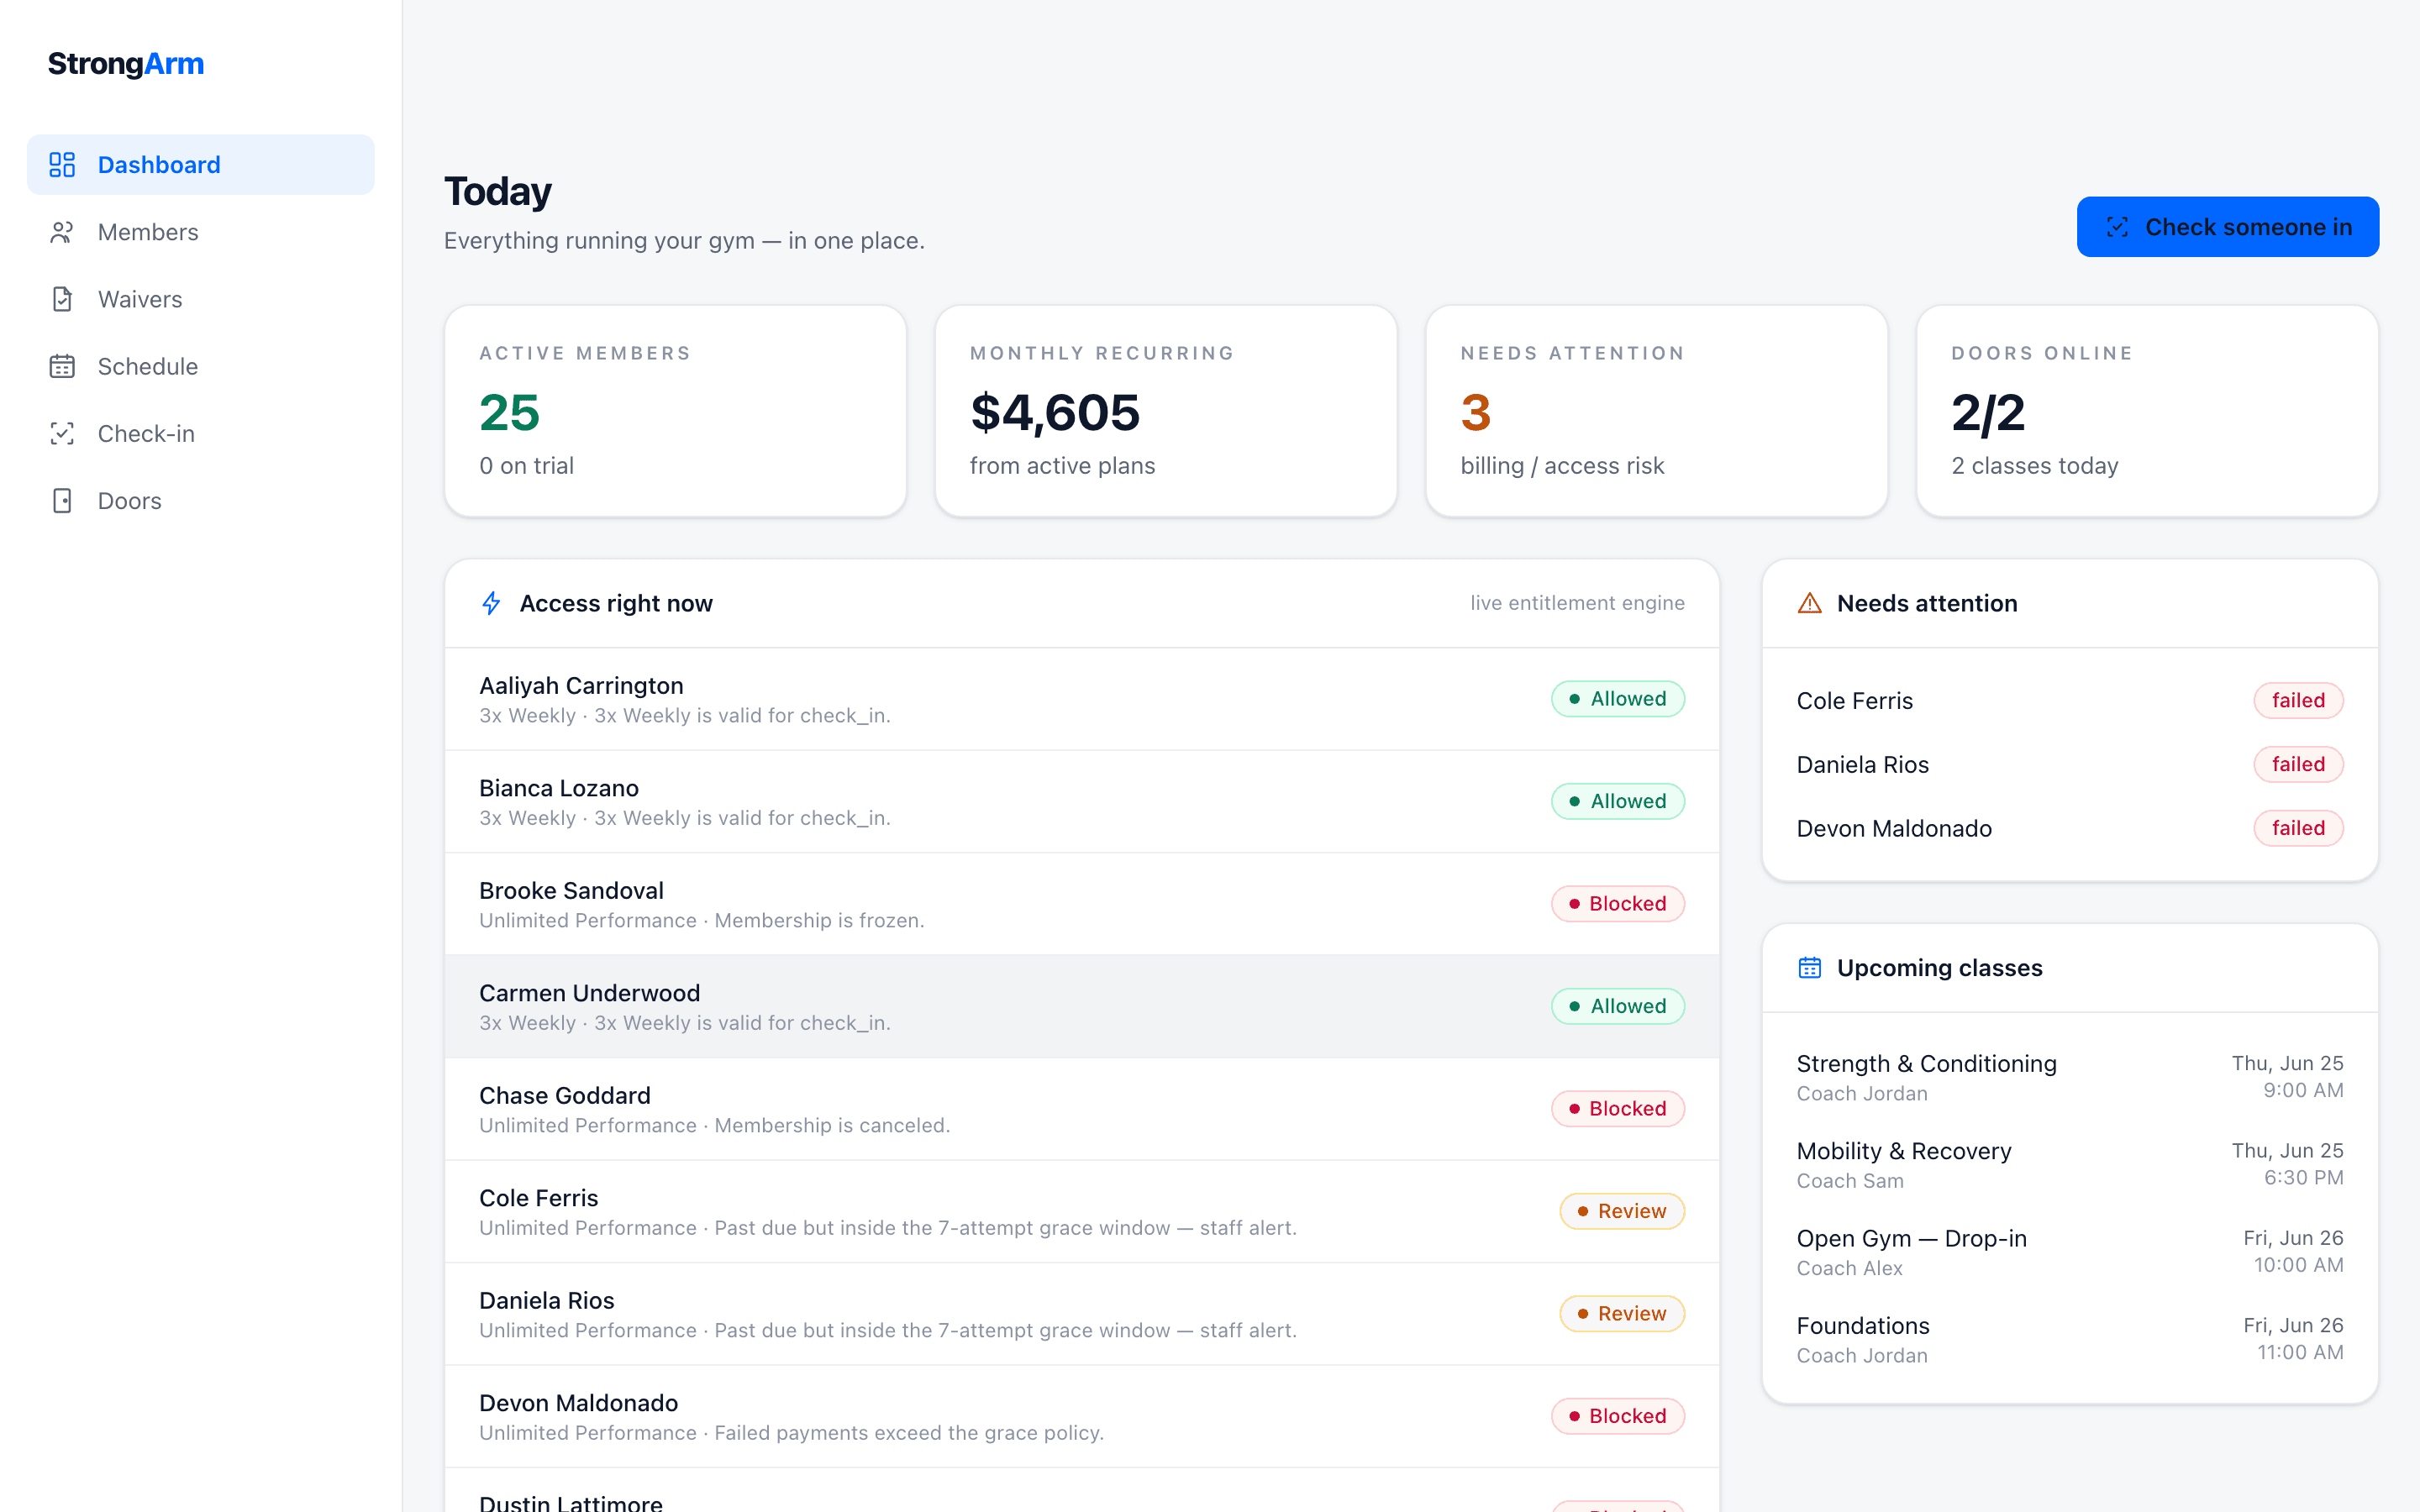Screen dimensions: 2420x1512
Task: Click Cole Ferris in Needs attention panel
Action: click(x=1854, y=701)
